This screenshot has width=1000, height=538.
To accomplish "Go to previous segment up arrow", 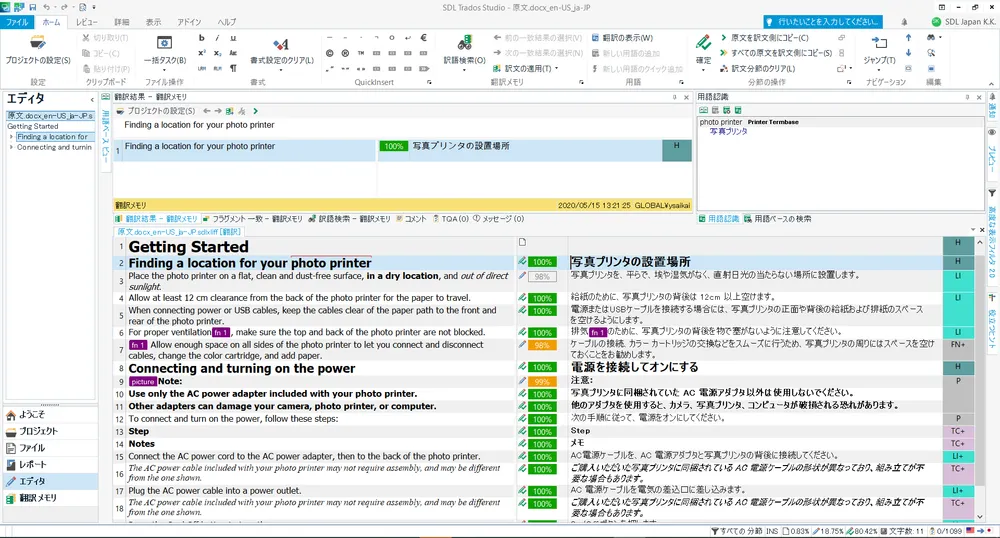I will coord(908,38).
